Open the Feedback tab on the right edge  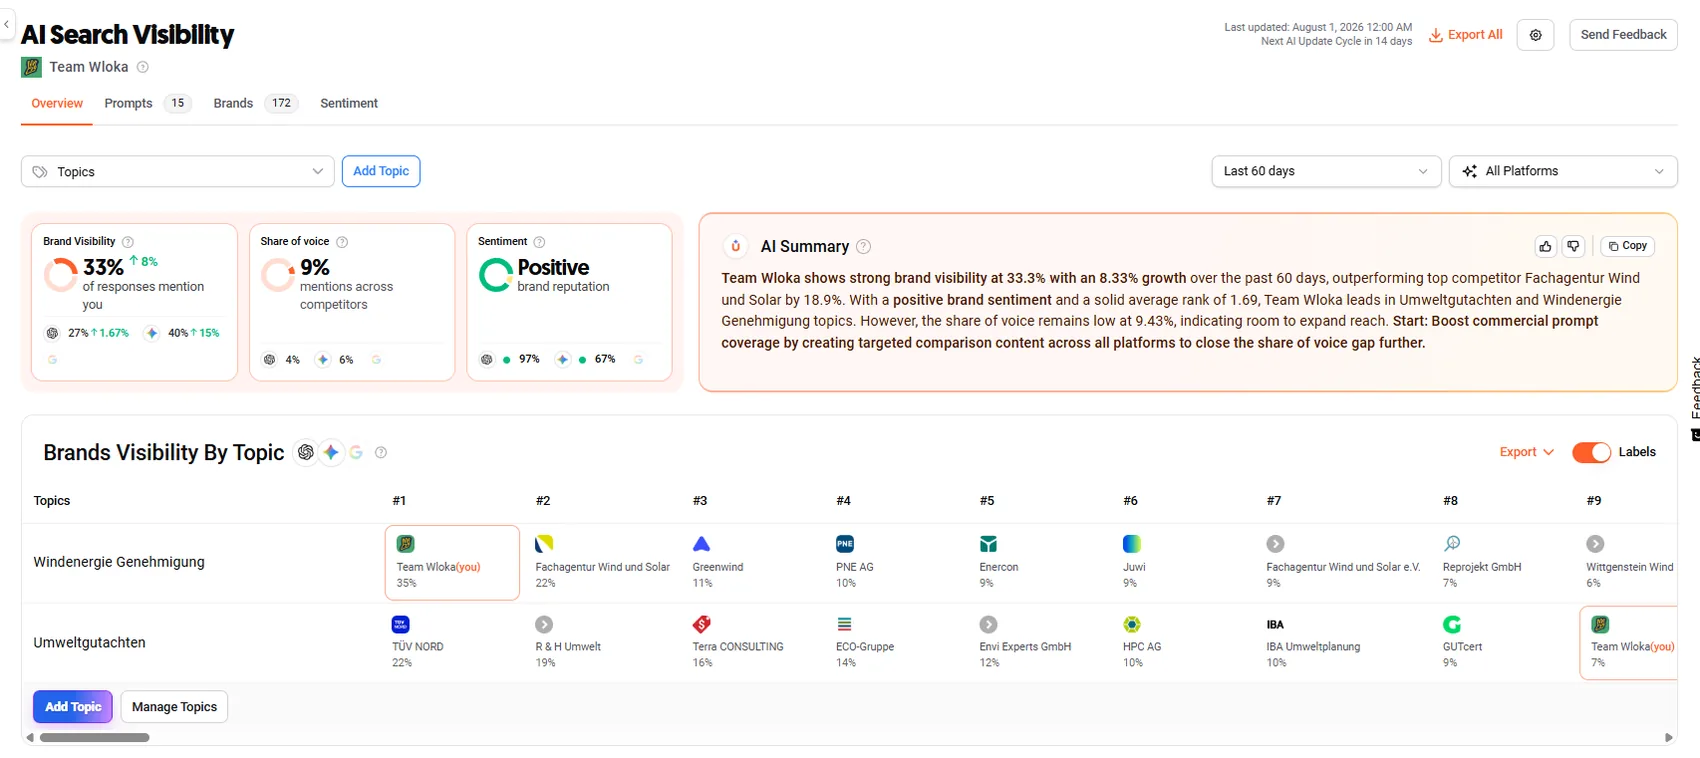[x=1693, y=399]
